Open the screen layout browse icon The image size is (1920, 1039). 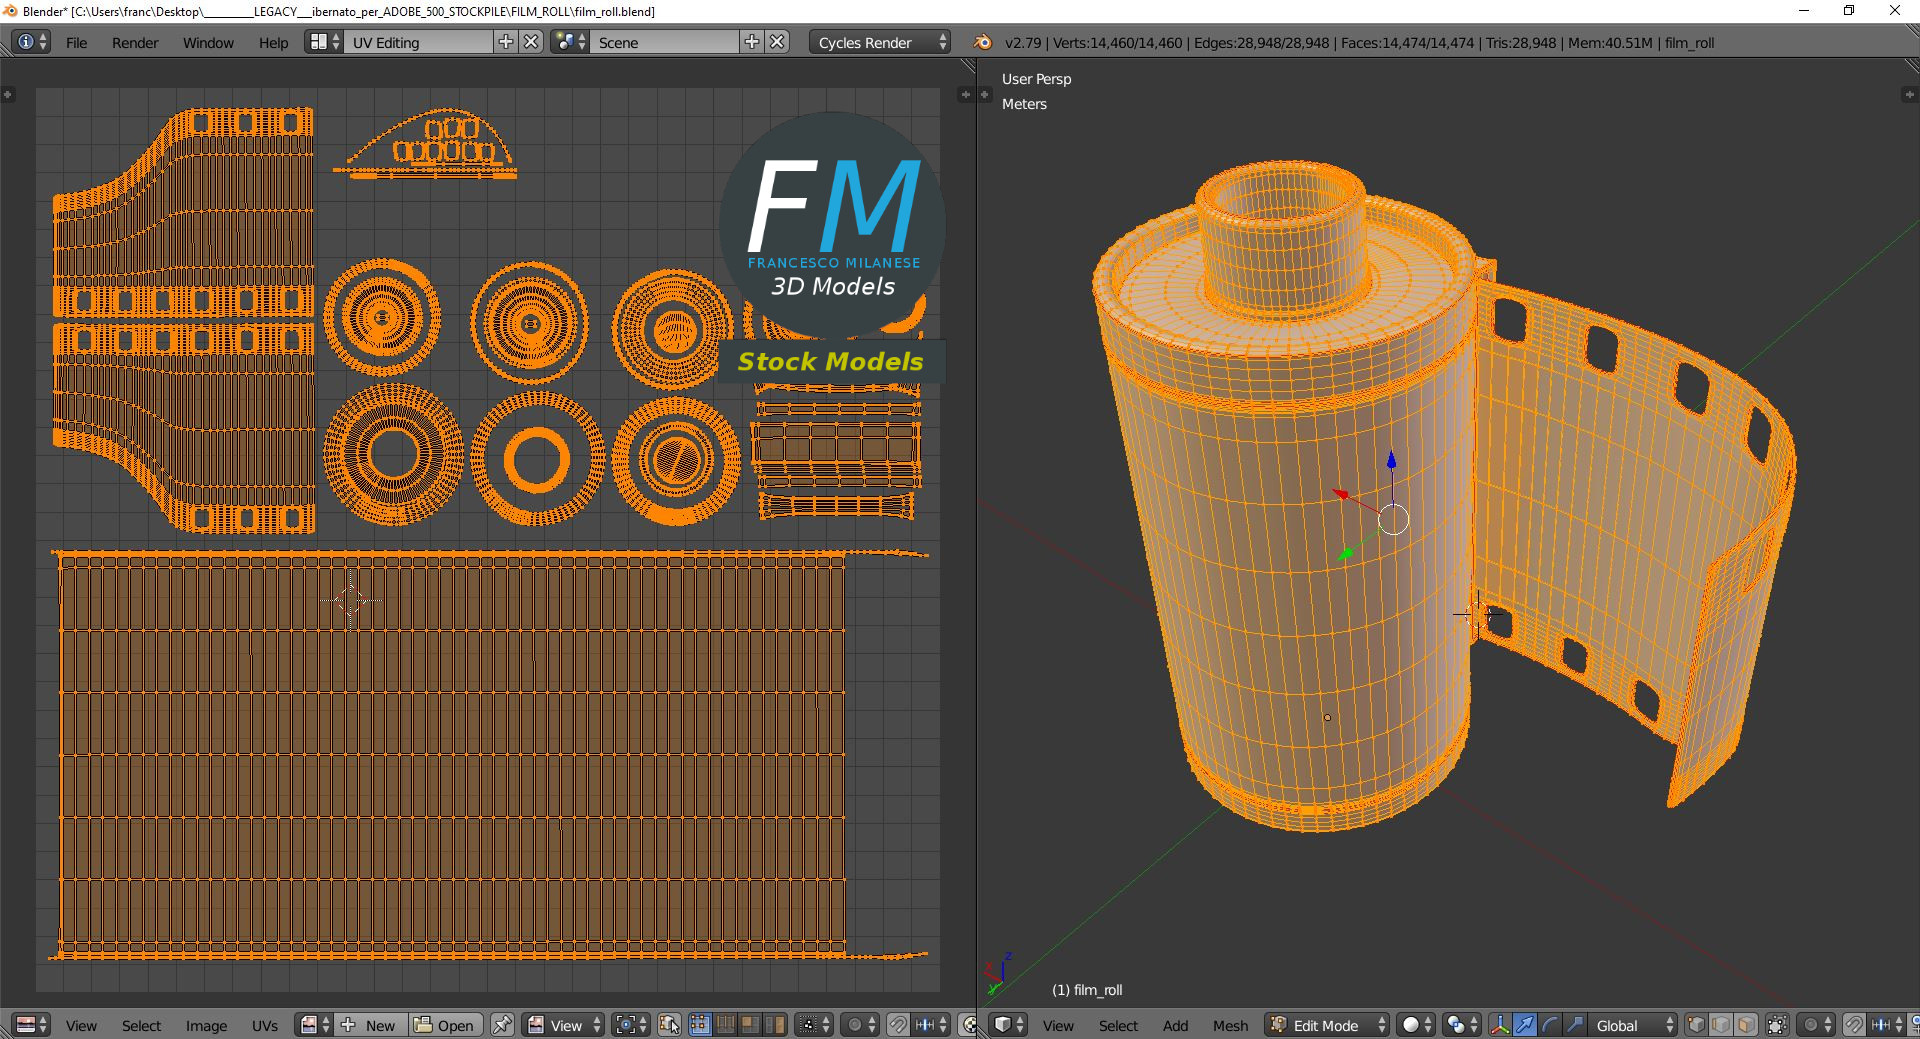pos(324,42)
